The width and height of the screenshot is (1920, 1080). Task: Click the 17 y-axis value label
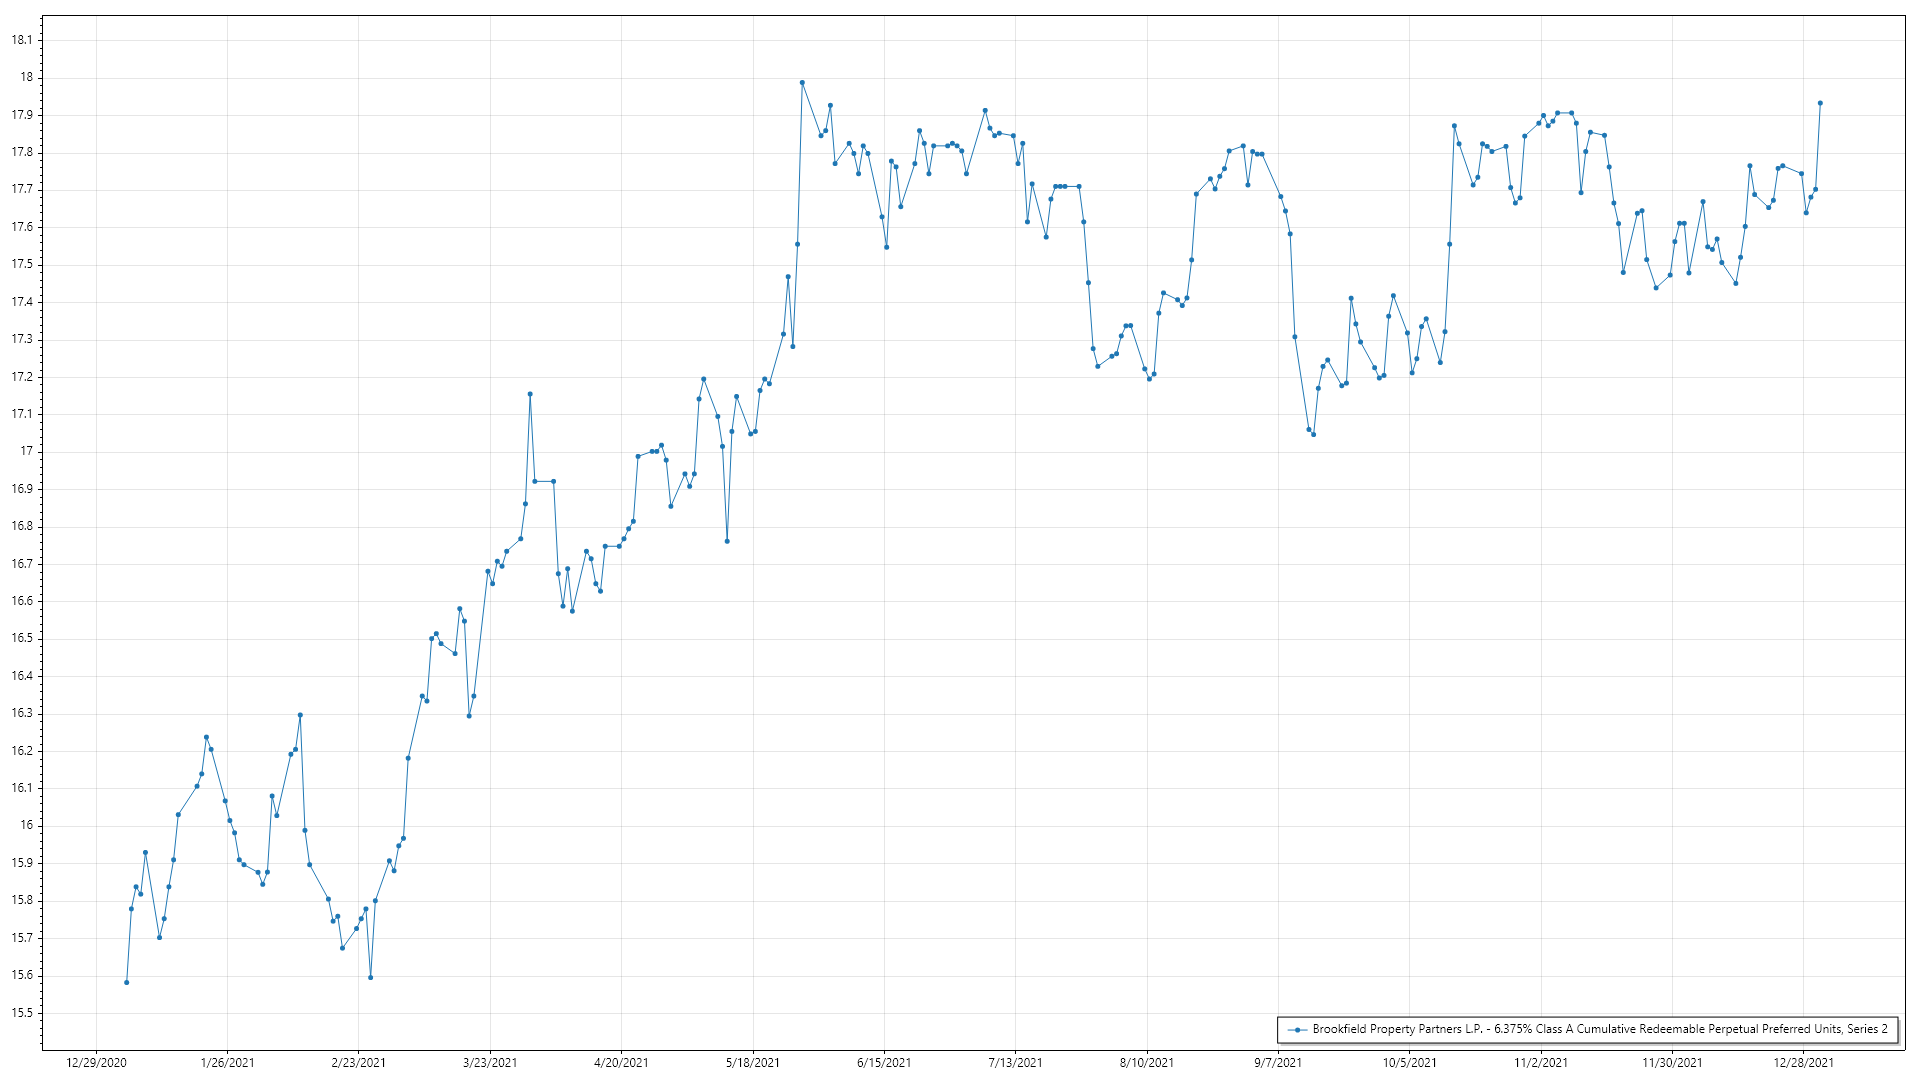tap(27, 451)
